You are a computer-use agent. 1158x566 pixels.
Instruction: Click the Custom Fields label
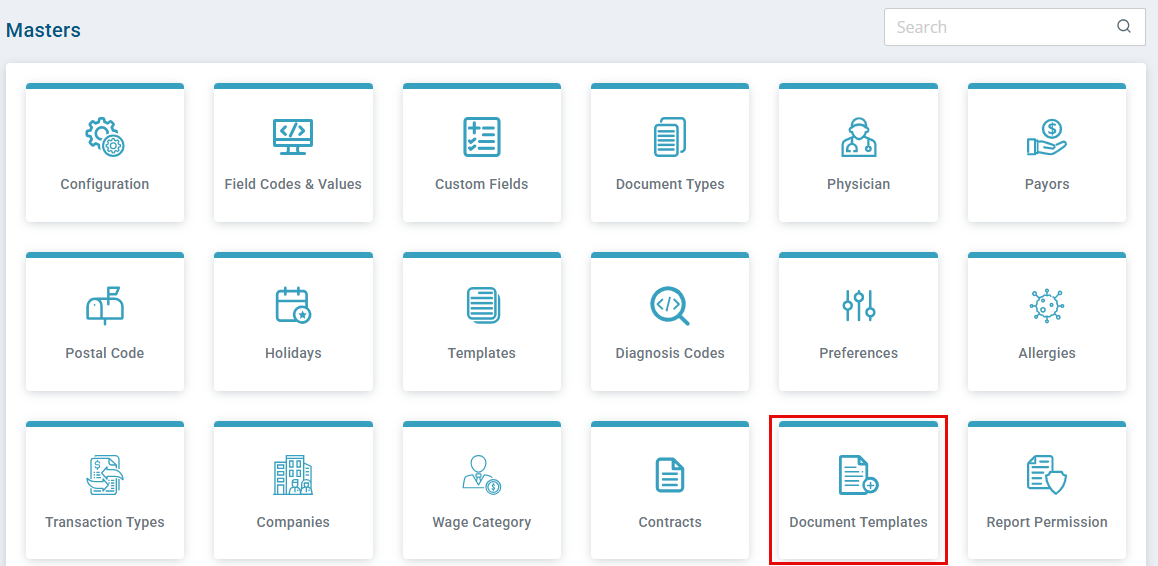[x=482, y=184]
